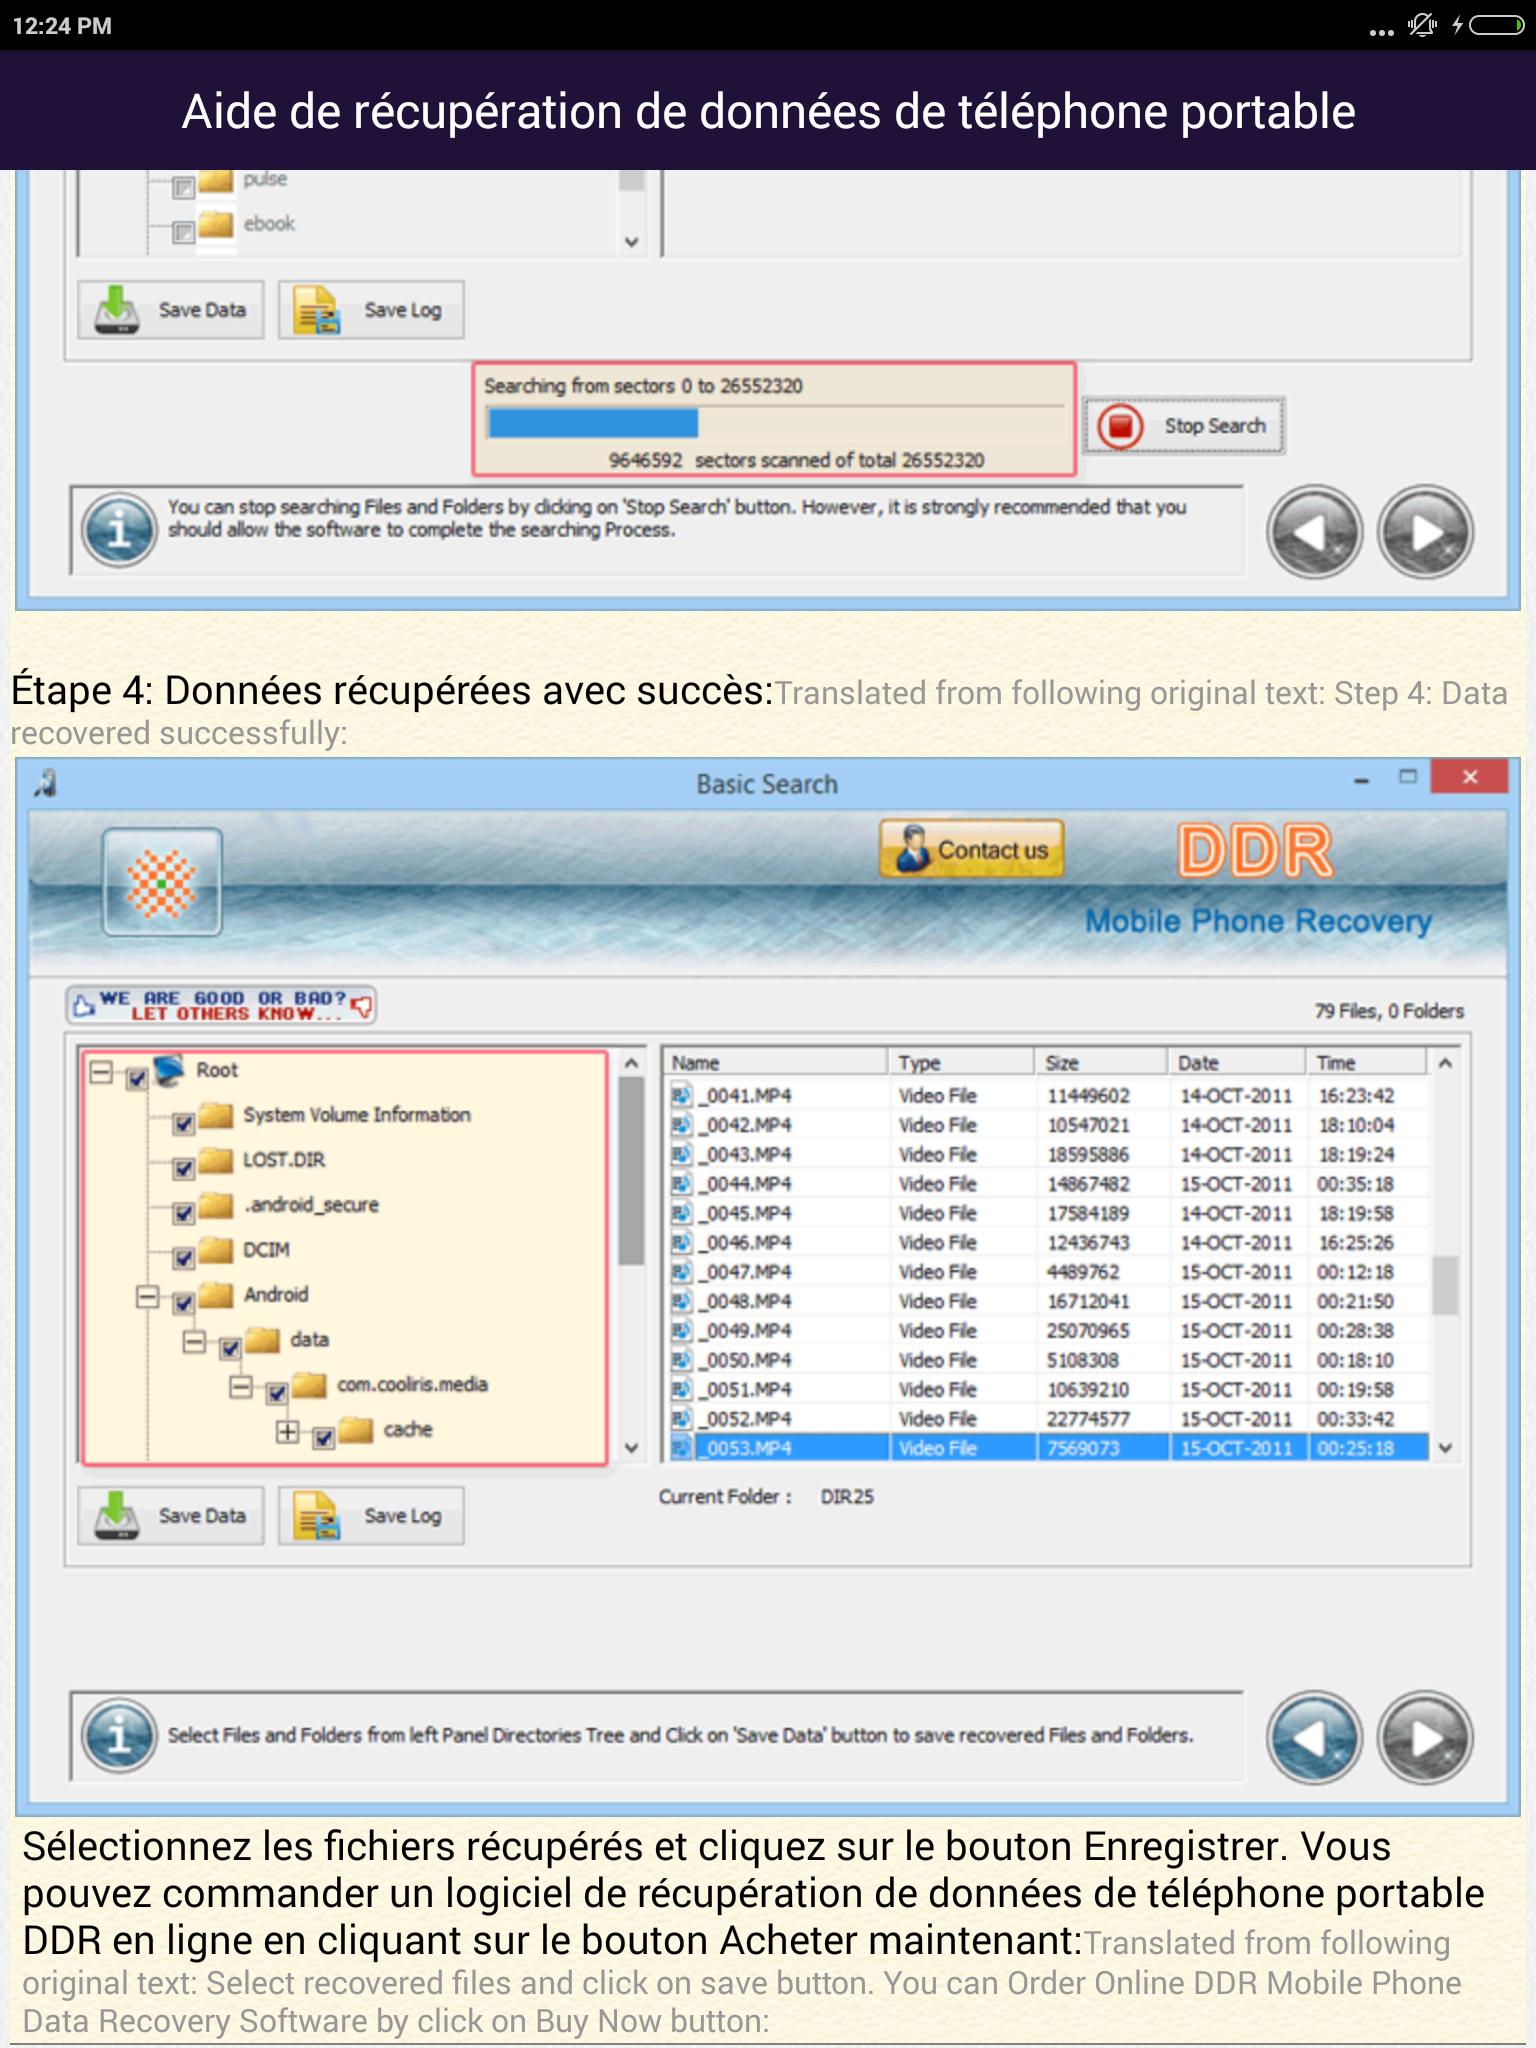Click the Root computer icon in tree
The image size is (1536, 2048).
169,1070
